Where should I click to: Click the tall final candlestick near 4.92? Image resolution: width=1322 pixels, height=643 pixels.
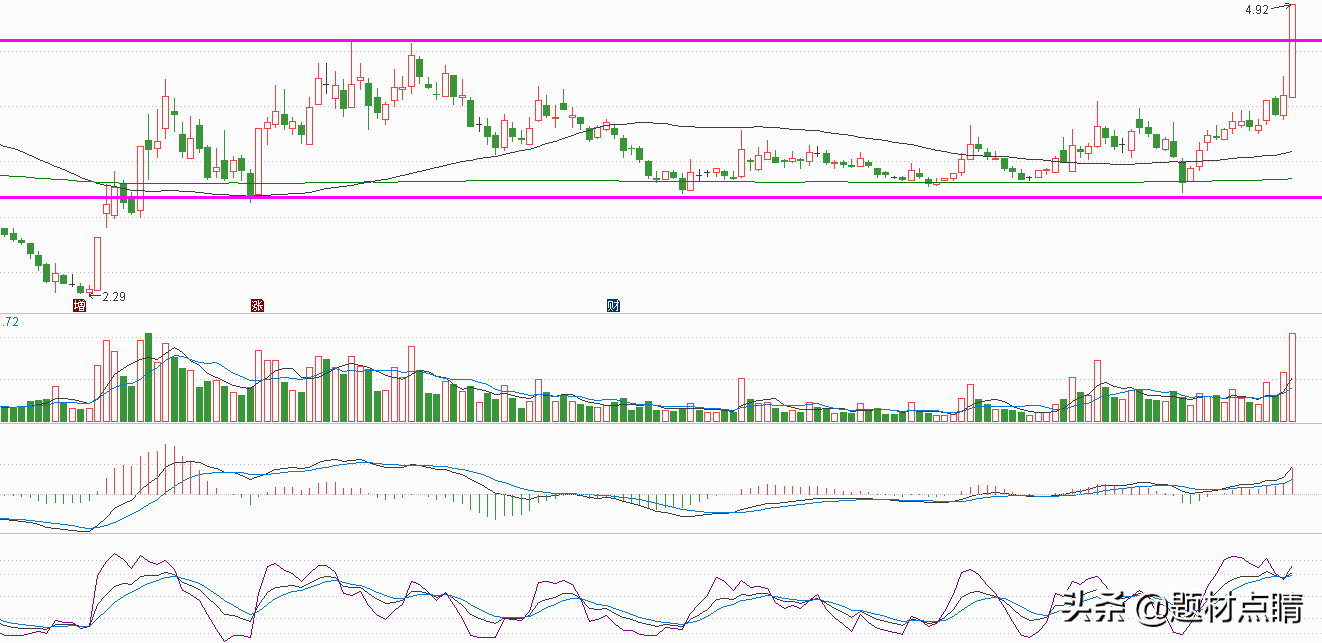pos(1293,51)
